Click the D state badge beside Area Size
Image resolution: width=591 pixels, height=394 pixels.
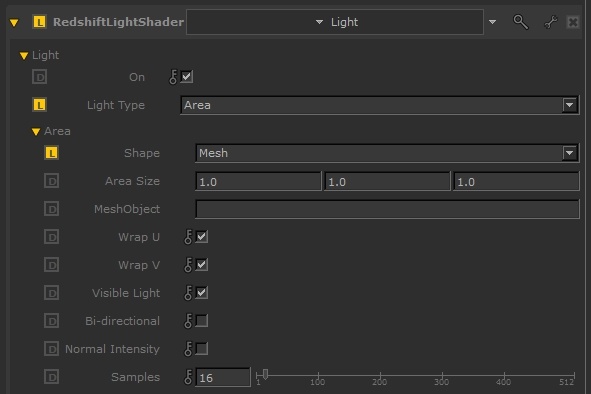(52, 181)
